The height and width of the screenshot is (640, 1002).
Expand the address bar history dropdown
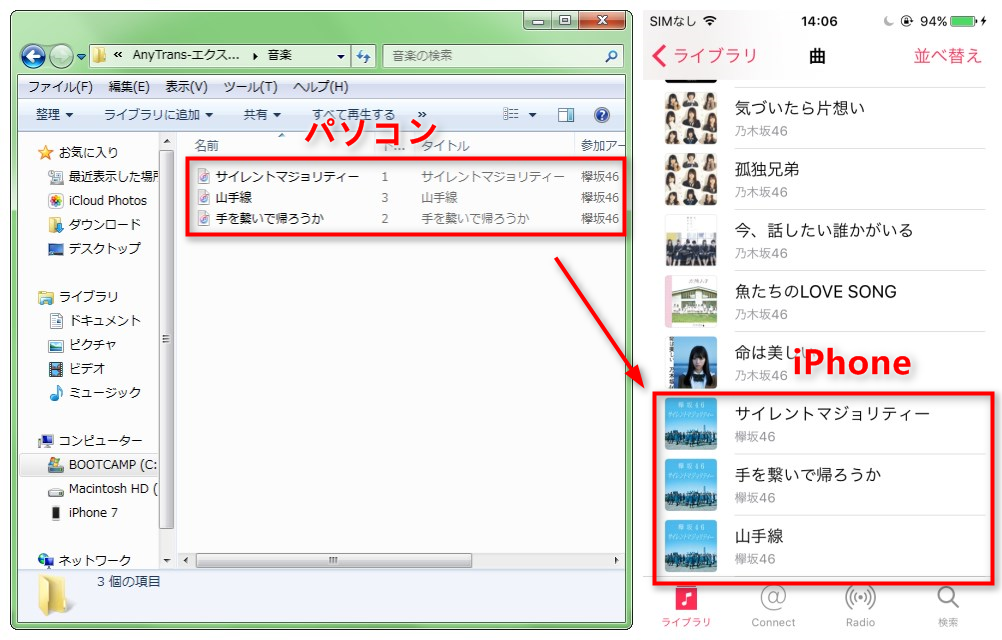[341, 56]
